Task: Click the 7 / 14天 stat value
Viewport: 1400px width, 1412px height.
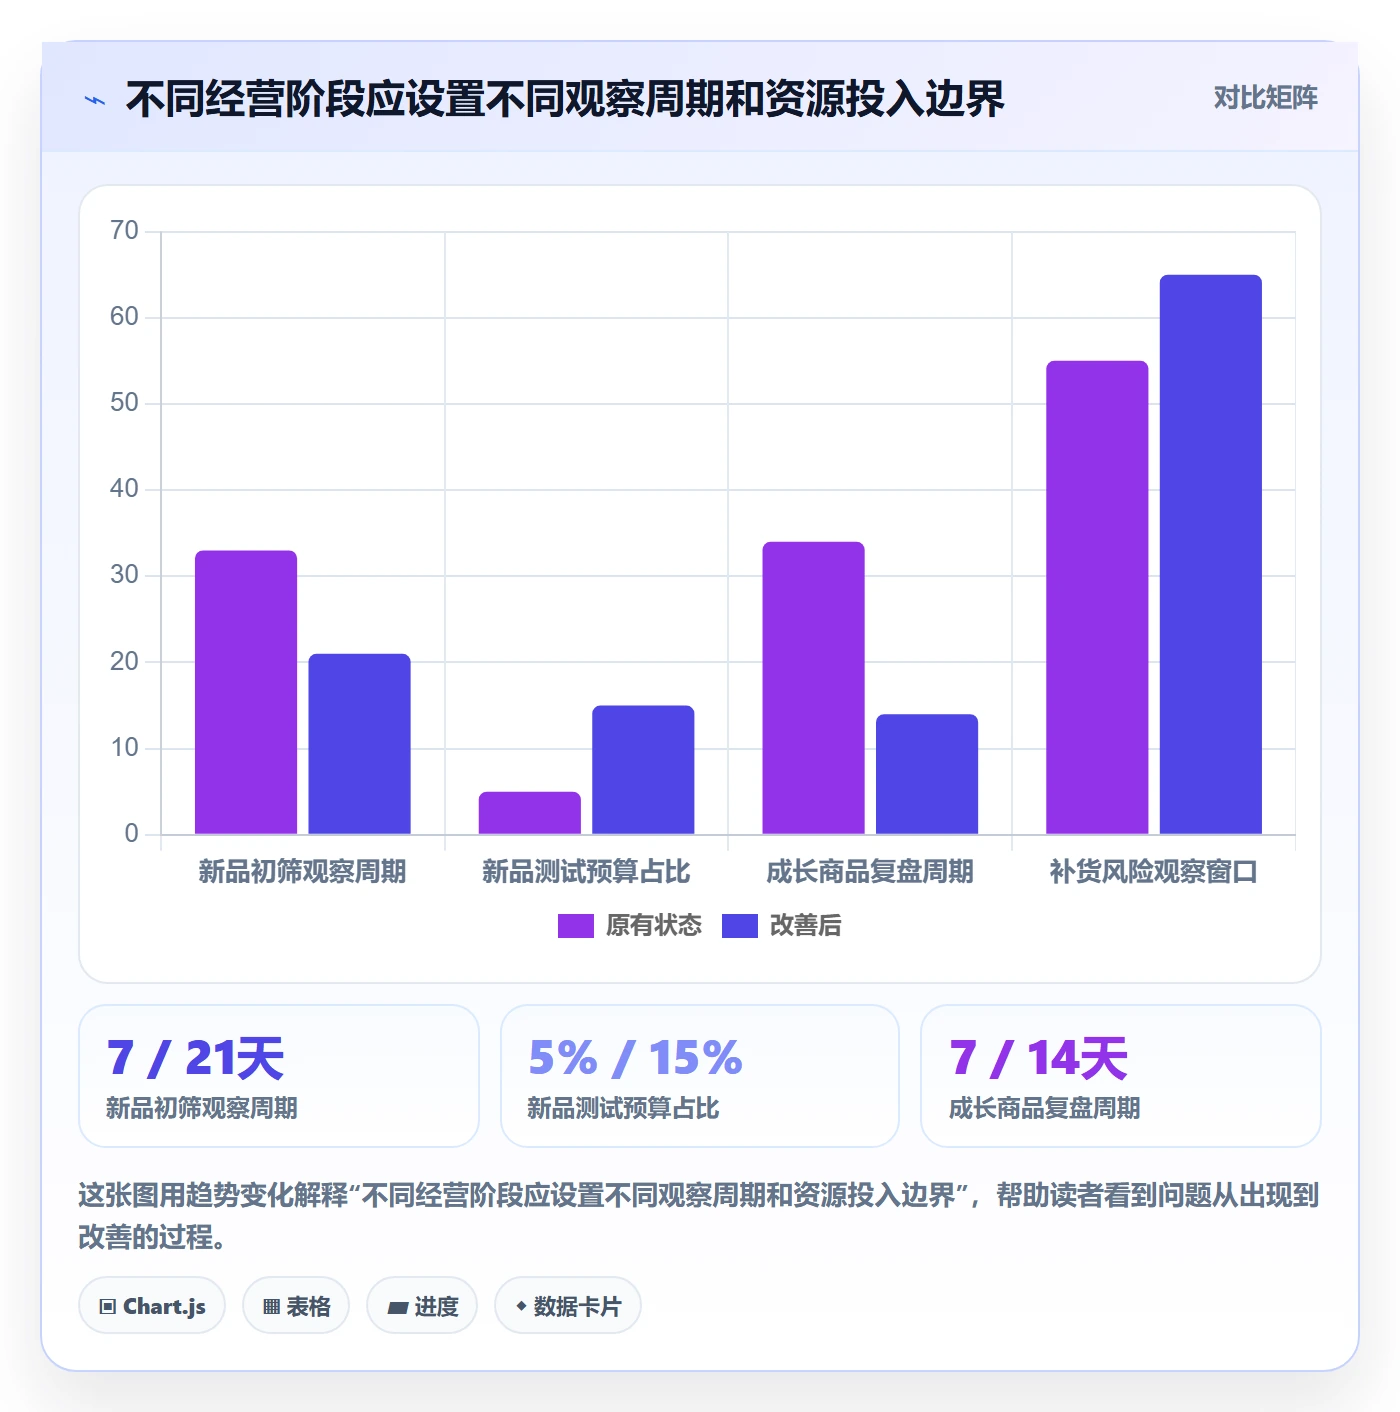Action: [x=1038, y=1058]
